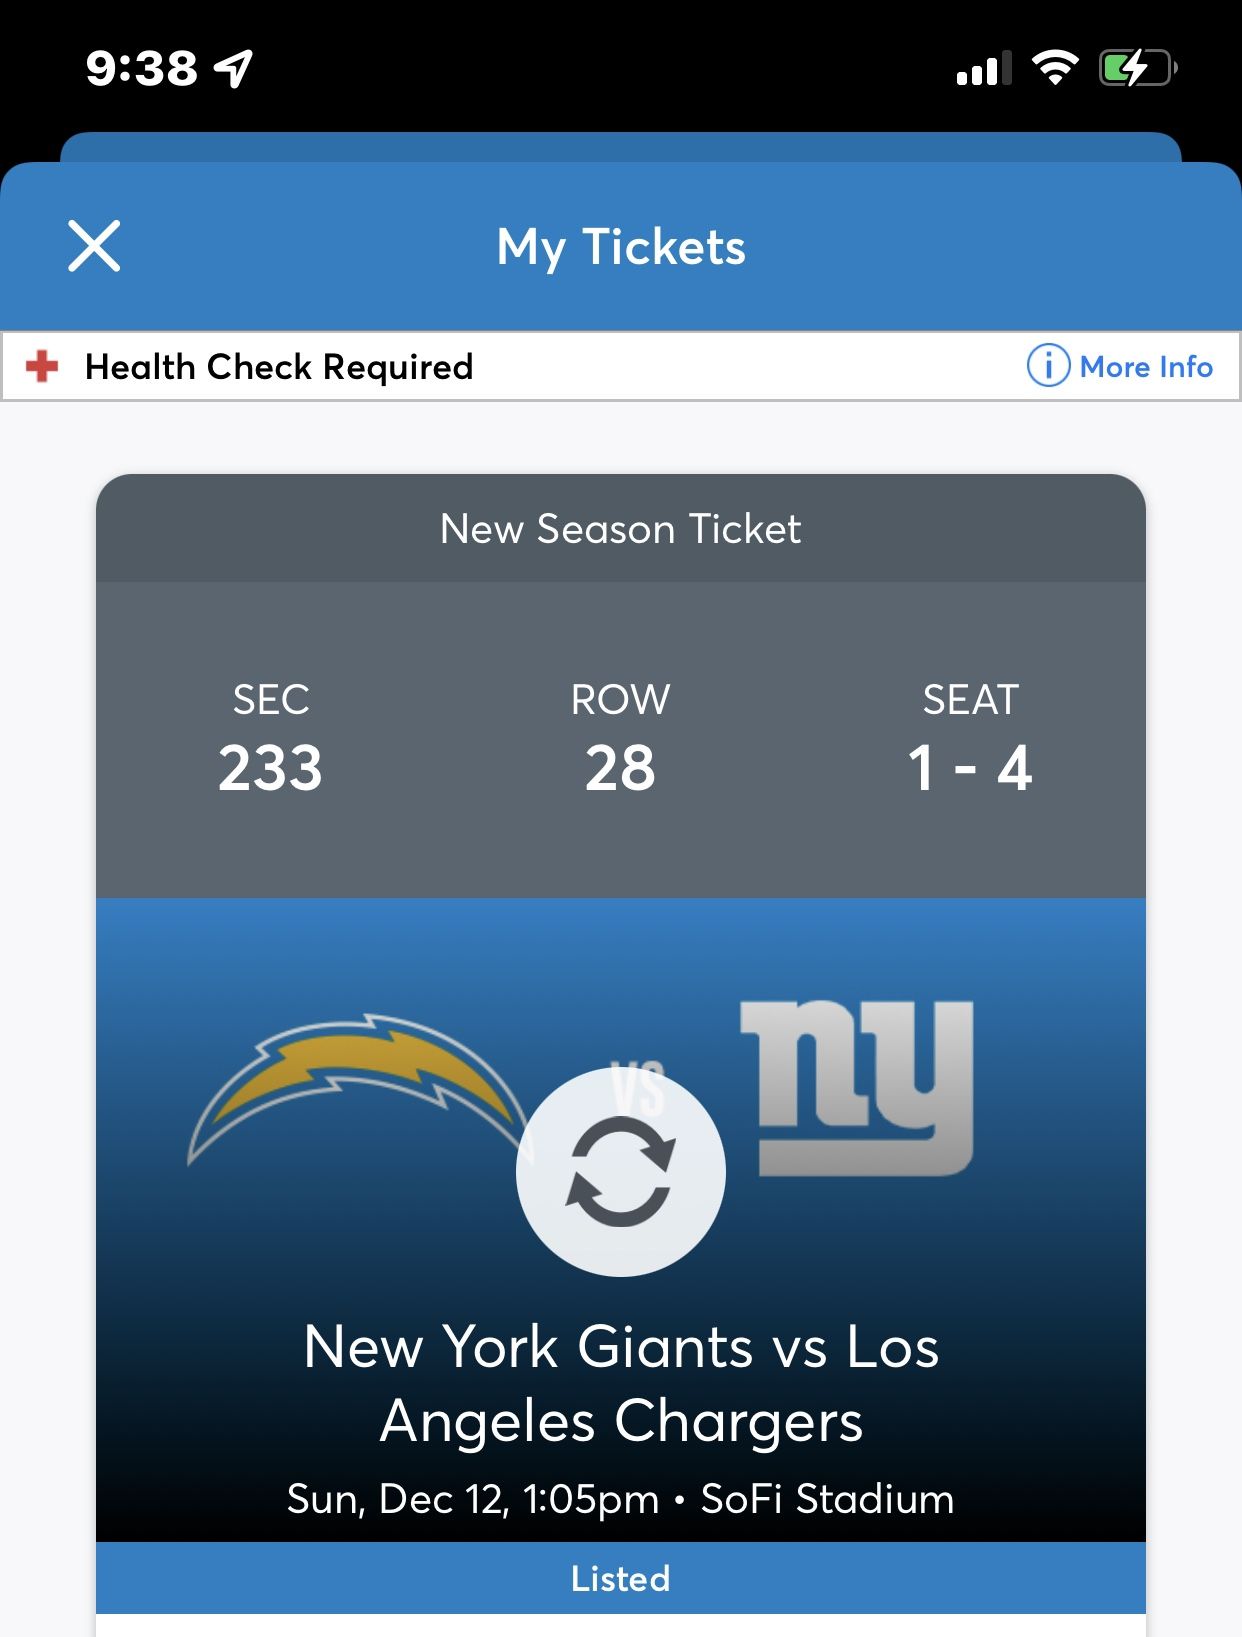Tap the info circle icon
The height and width of the screenshot is (1637, 1242).
pyautogui.click(x=1048, y=366)
